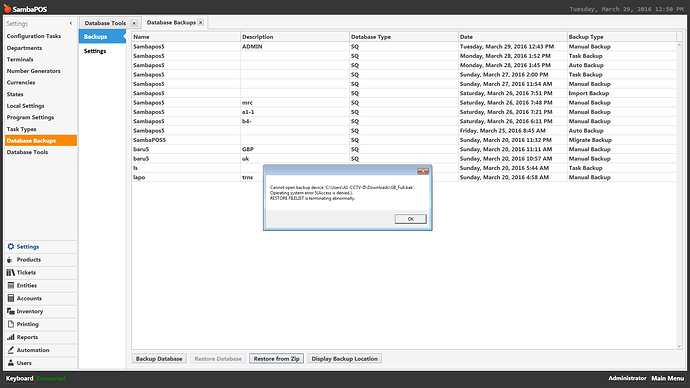The width and height of the screenshot is (690, 388).
Task: Click Sunday, March 20, 2016 5:44 AM date
Action: click(x=504, y=168)
